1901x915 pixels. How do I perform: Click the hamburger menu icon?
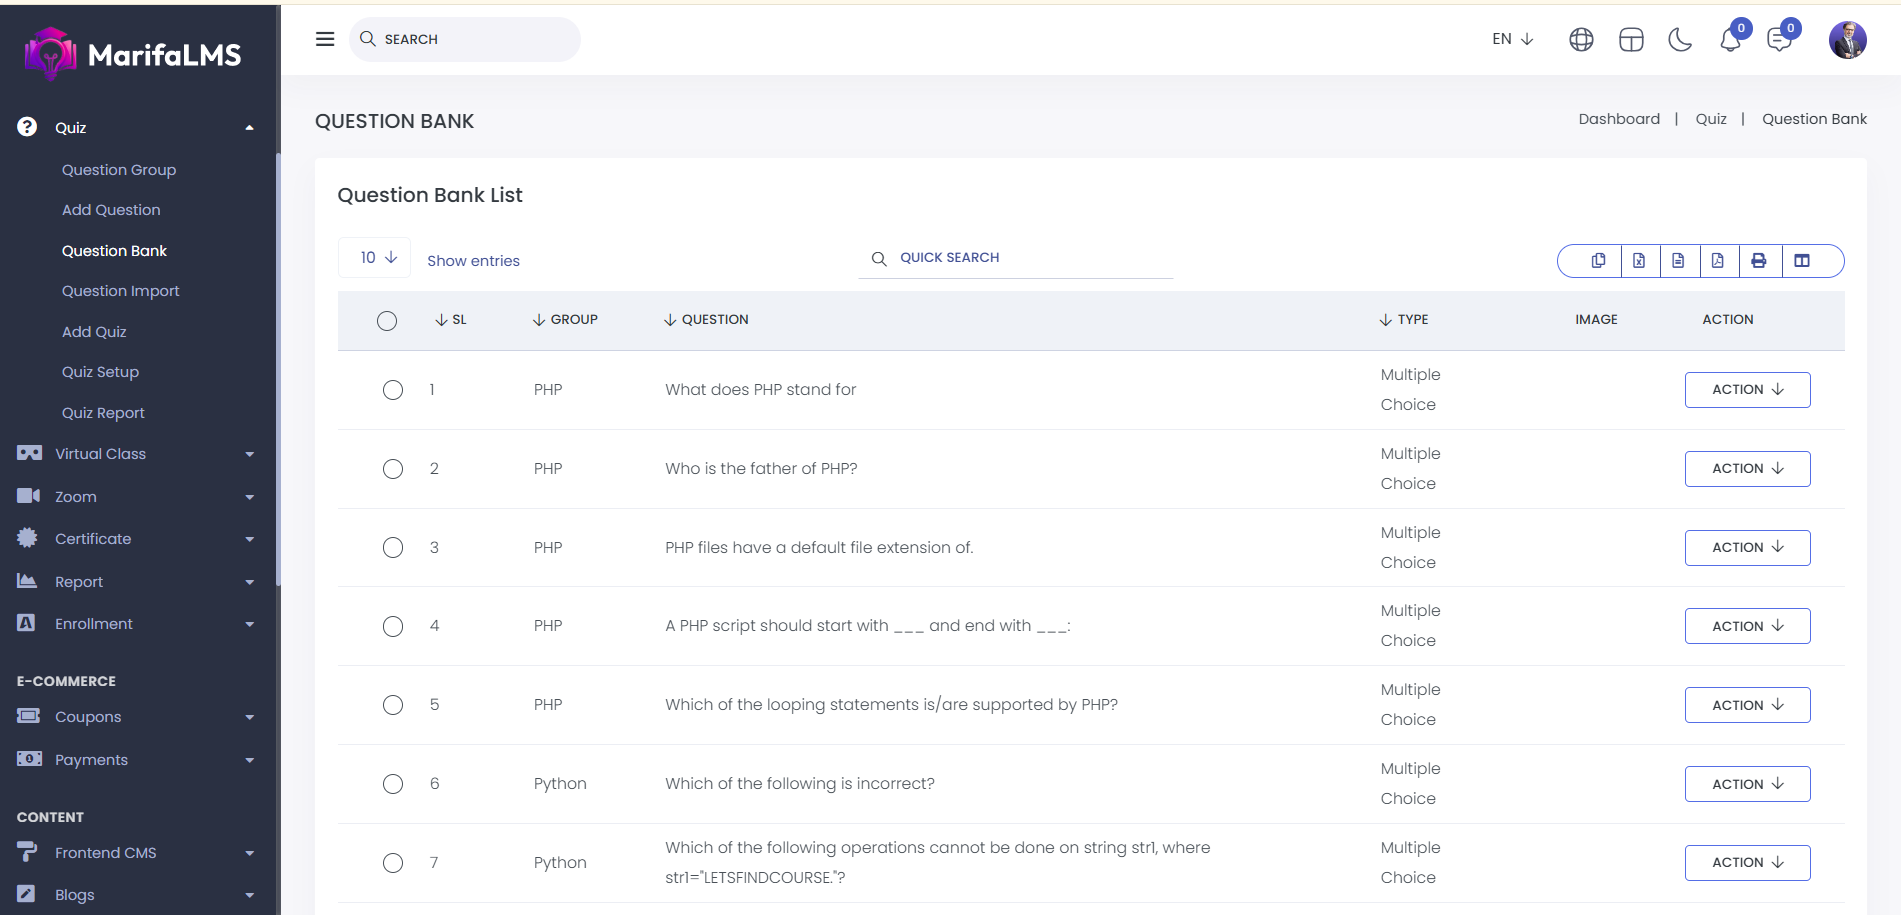(x=325, y=39)
